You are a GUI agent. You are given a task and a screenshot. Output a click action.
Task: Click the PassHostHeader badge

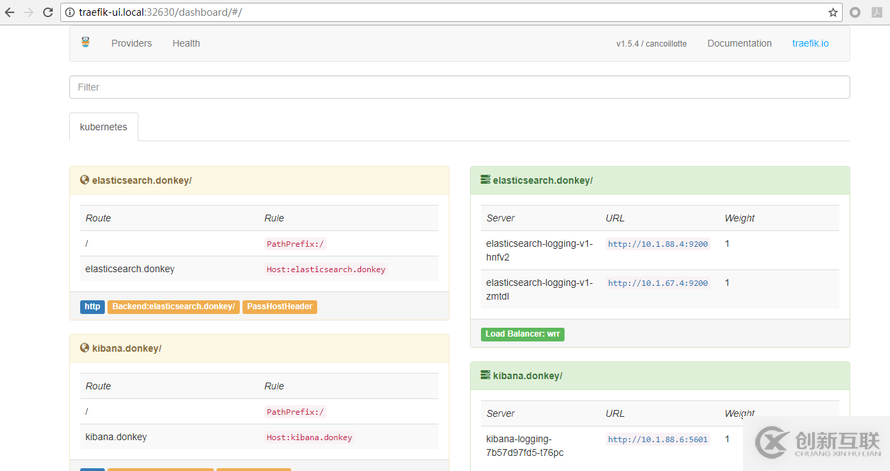pos(280,307)
